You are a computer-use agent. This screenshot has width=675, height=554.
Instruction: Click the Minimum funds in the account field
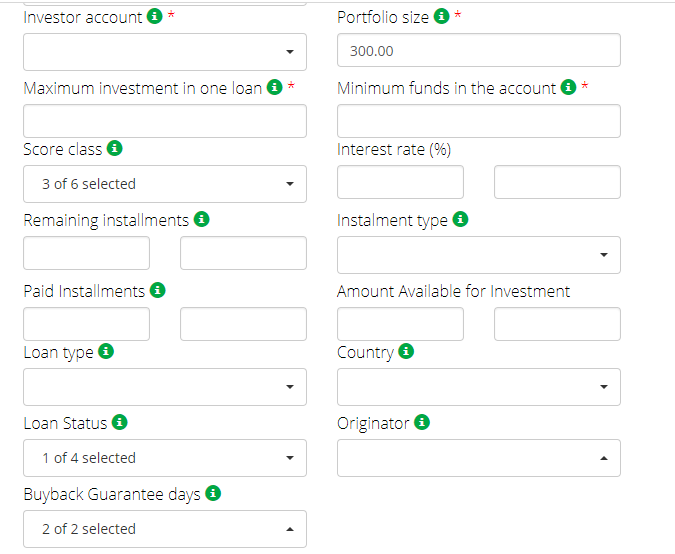(x=478, y=121)
